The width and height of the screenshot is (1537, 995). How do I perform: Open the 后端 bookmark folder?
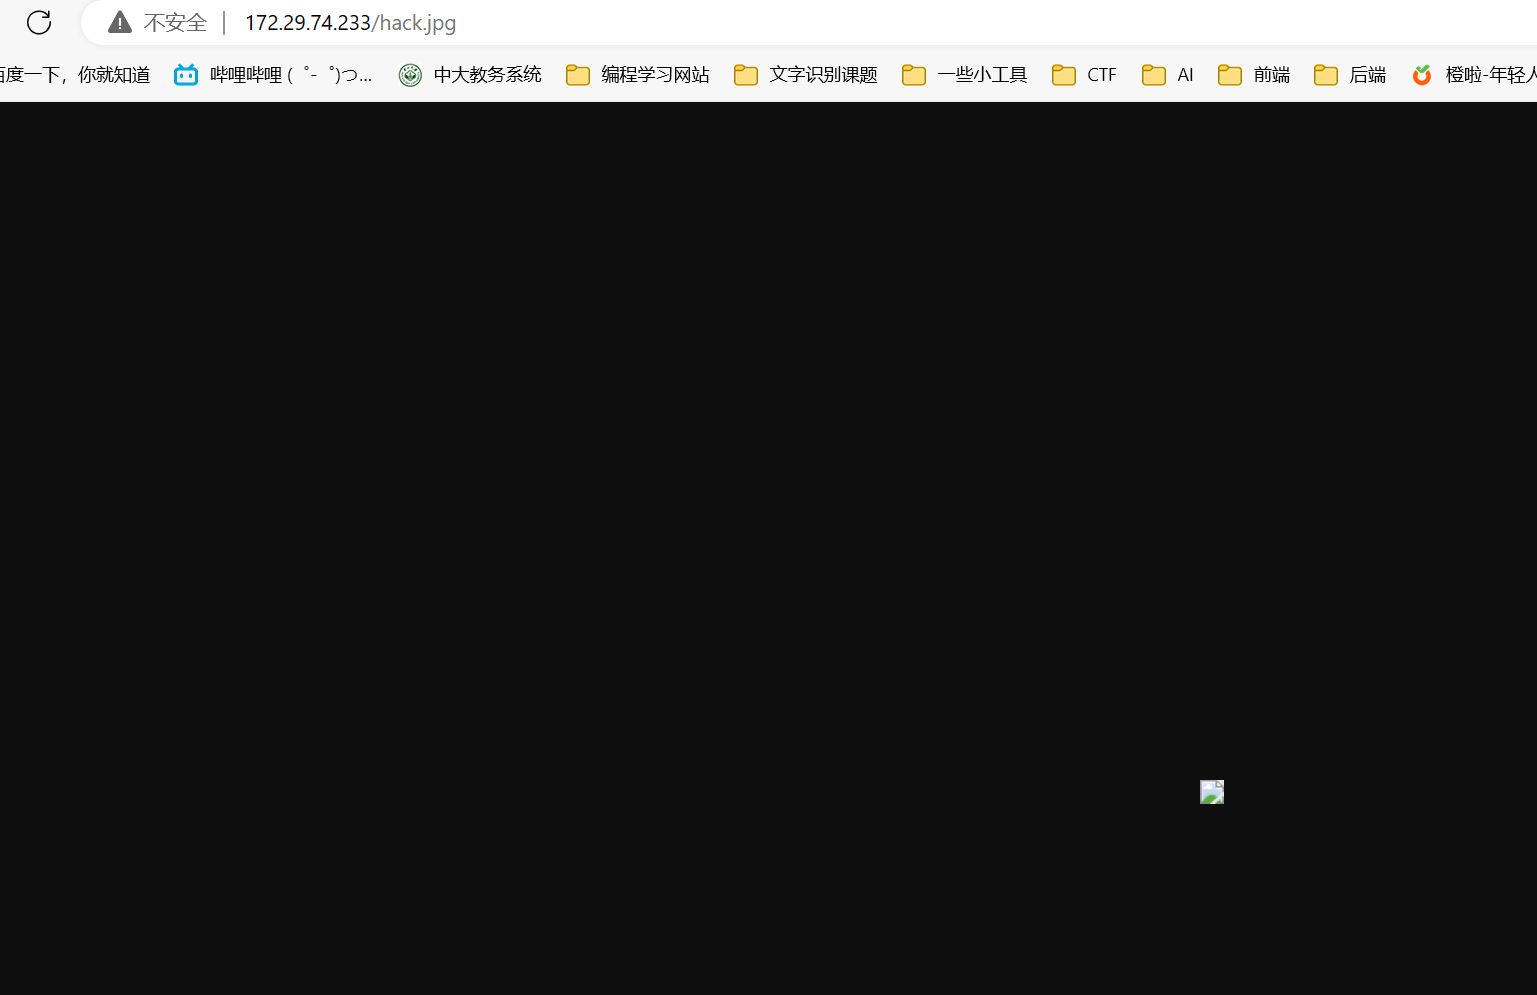[1367, 75]
